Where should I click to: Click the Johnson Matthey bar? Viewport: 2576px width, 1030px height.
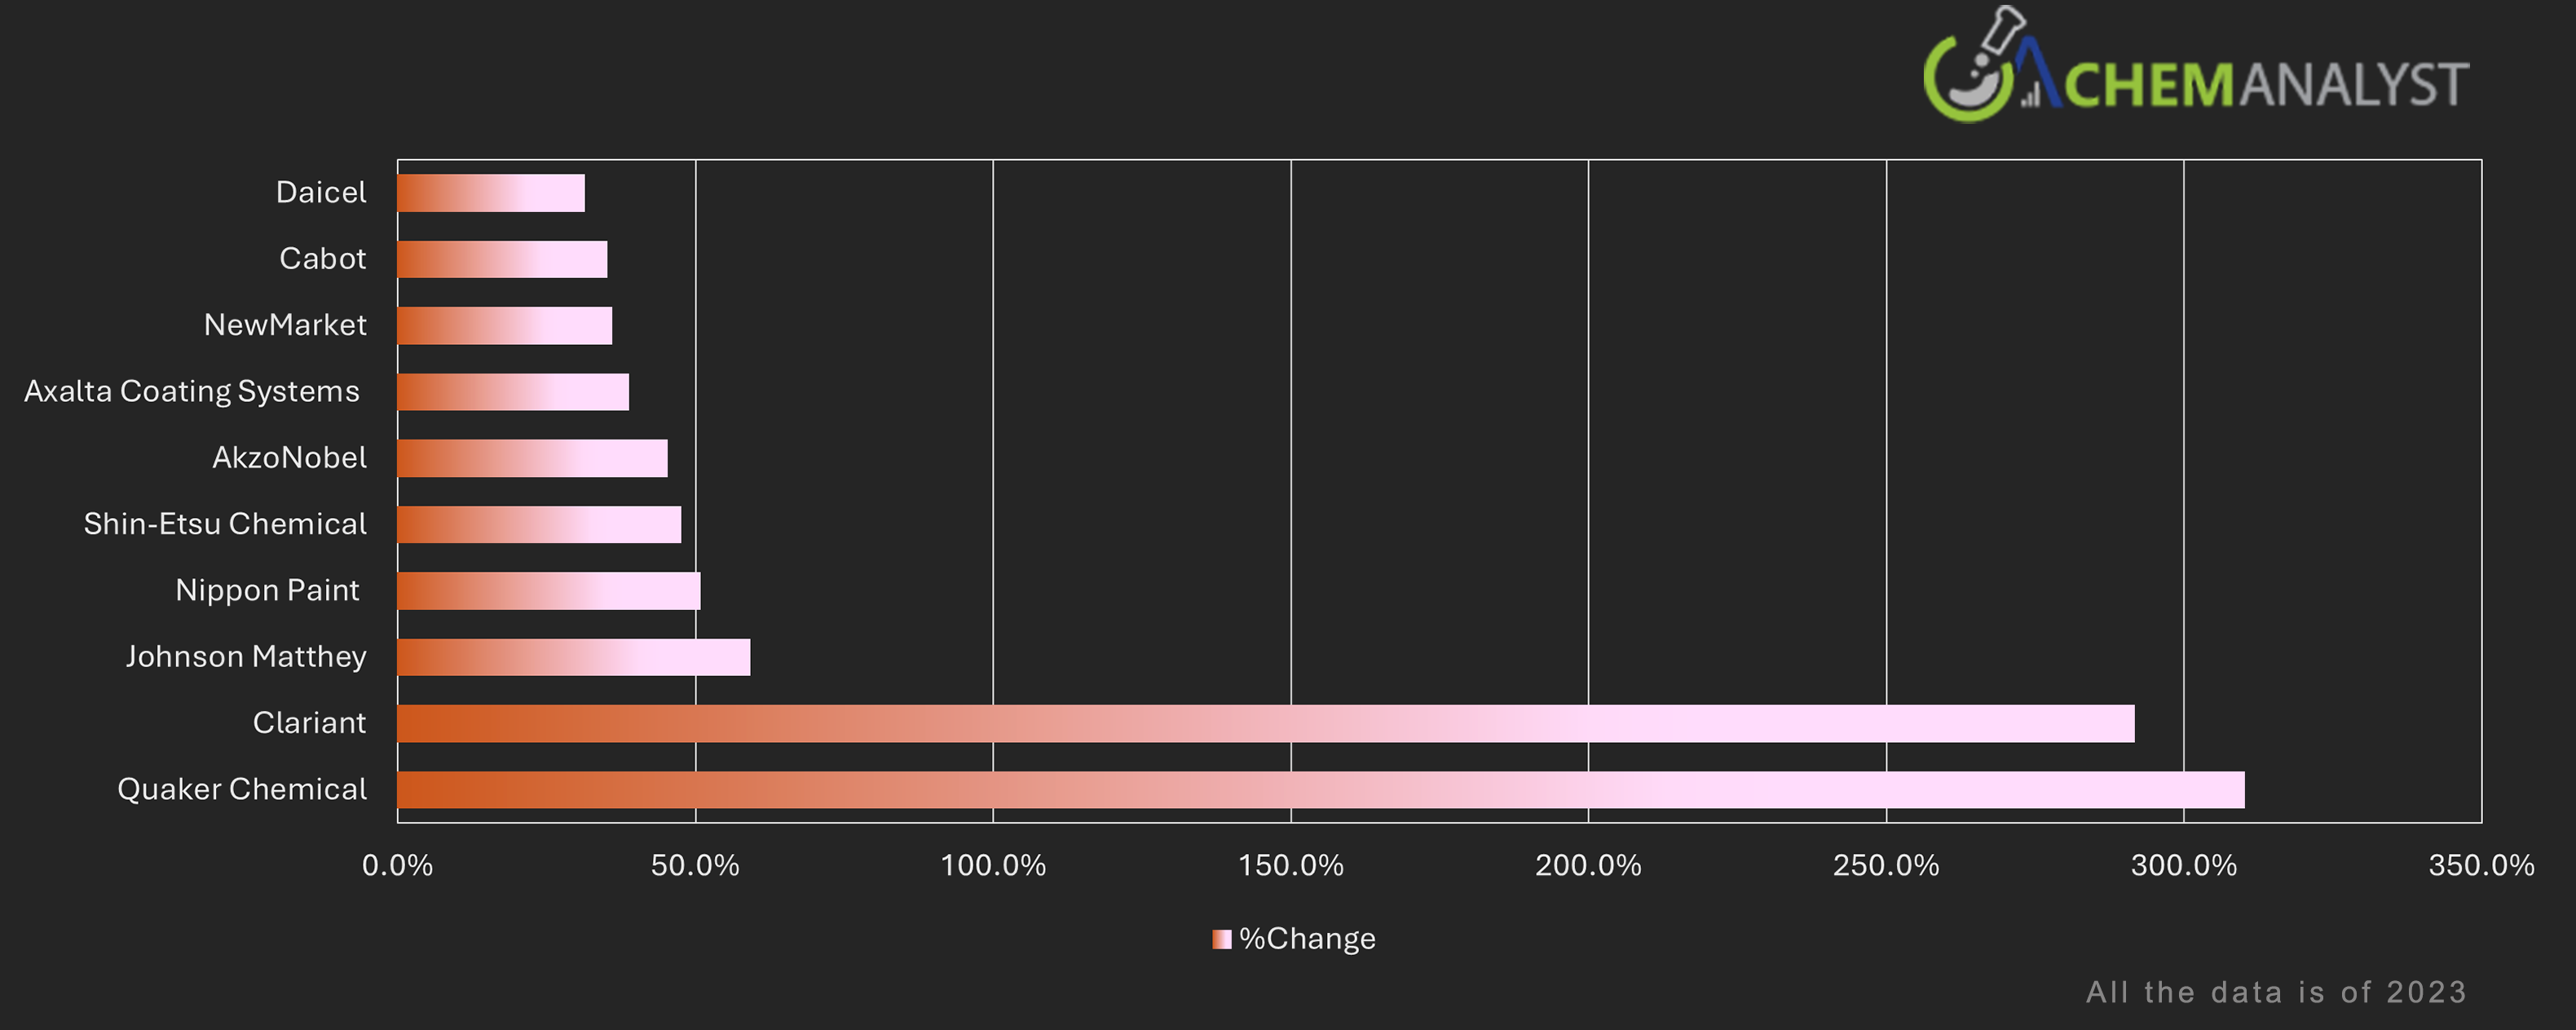click(573, 657)
